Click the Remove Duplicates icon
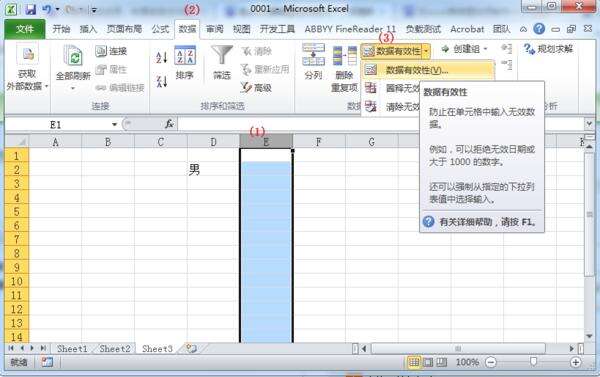 tap(344, 56)
